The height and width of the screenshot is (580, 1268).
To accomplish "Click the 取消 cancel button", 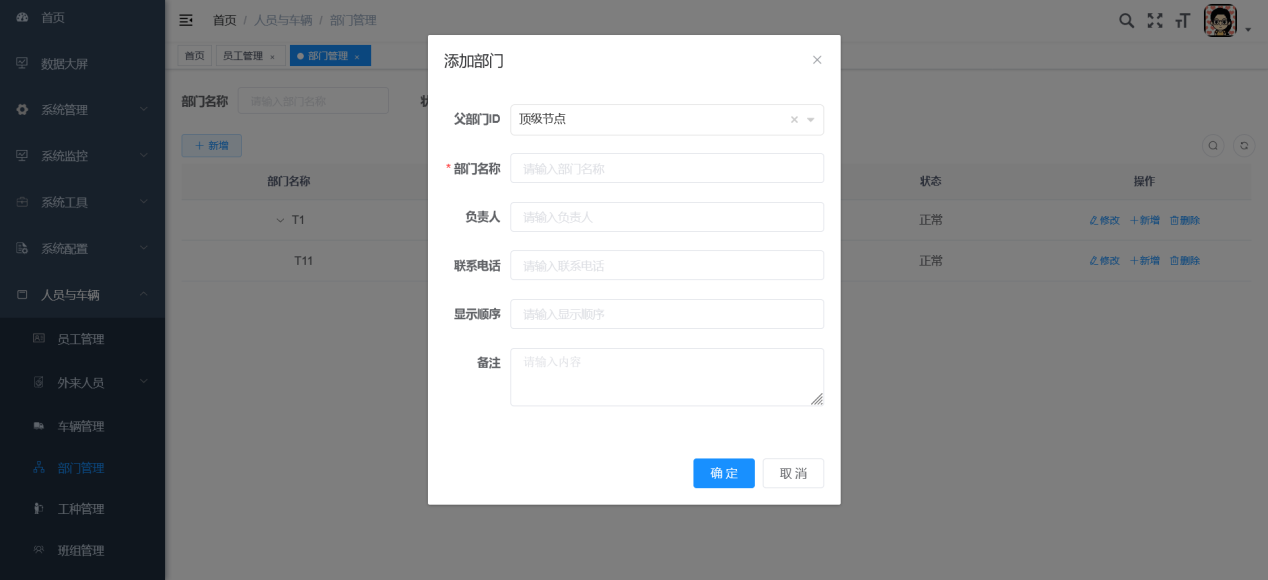I will (x=793, y=473).
